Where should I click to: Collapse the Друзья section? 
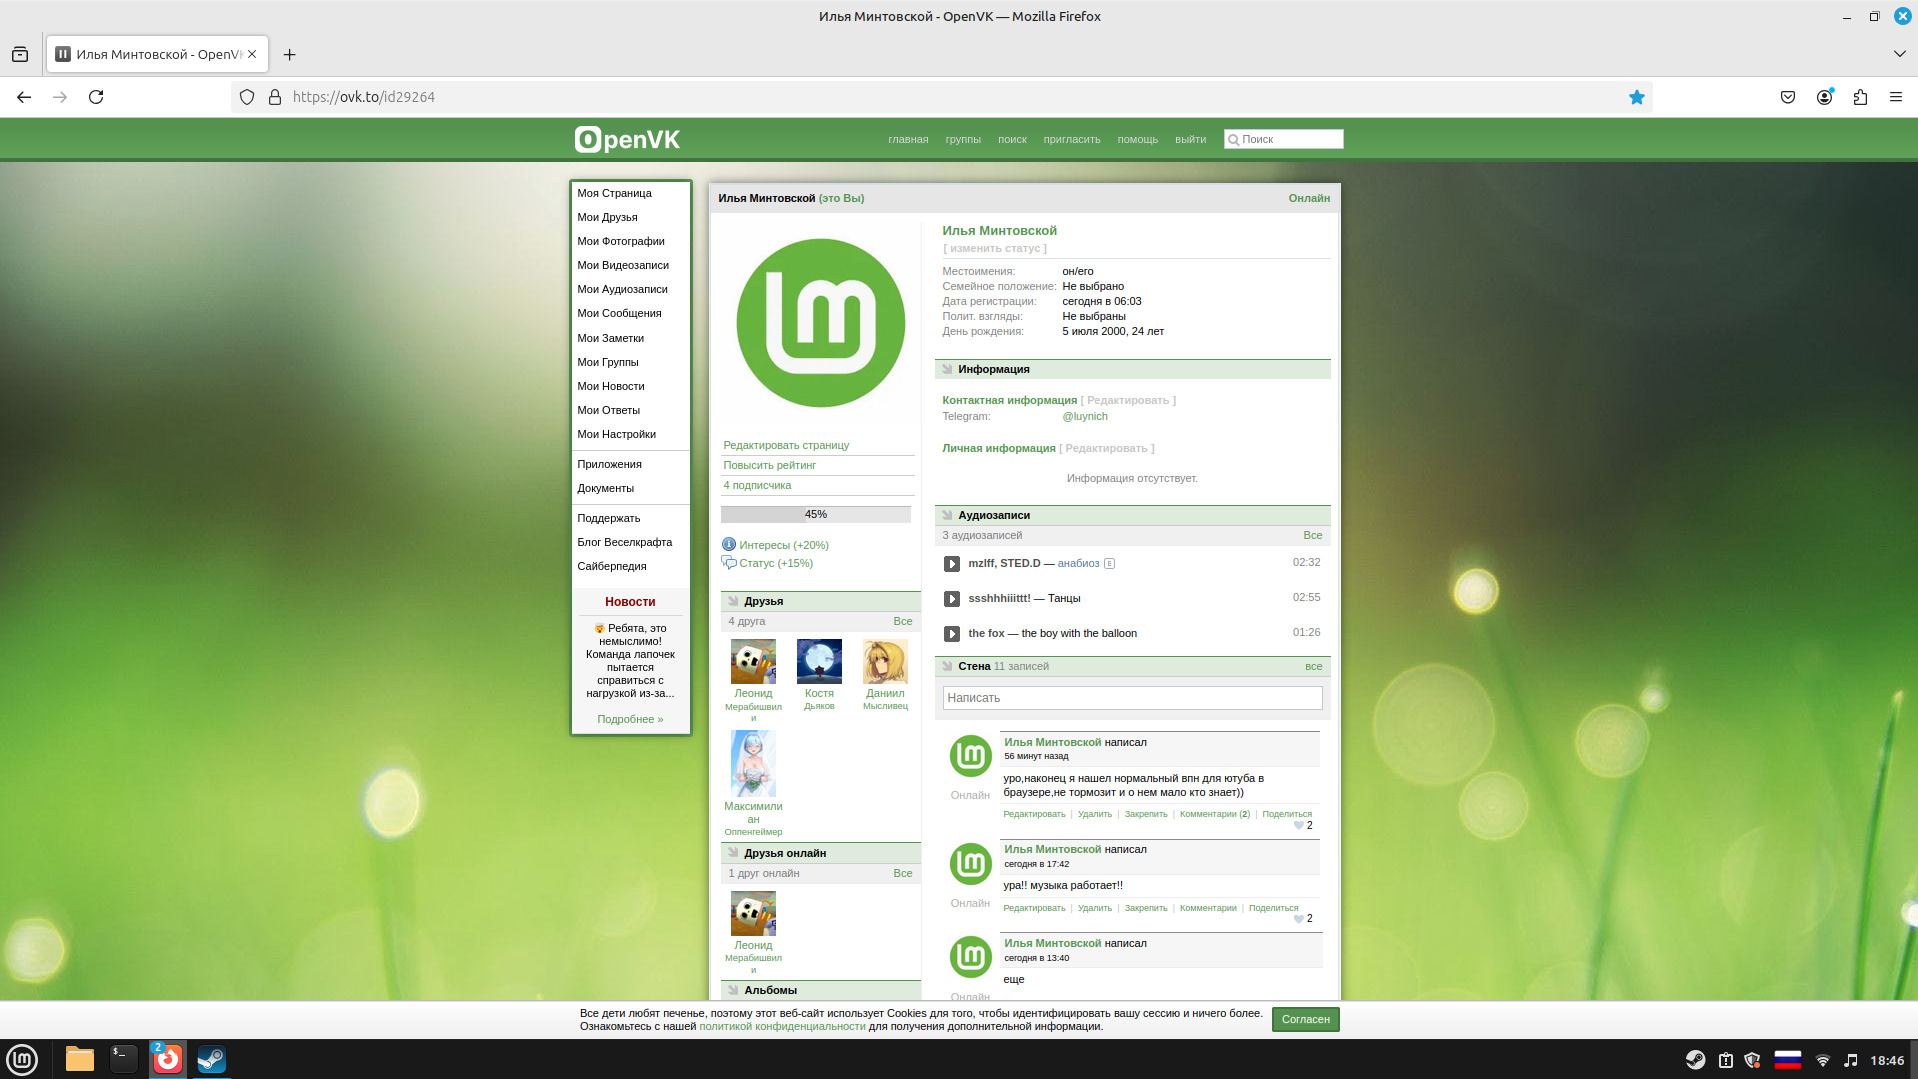tap(733, 601)
